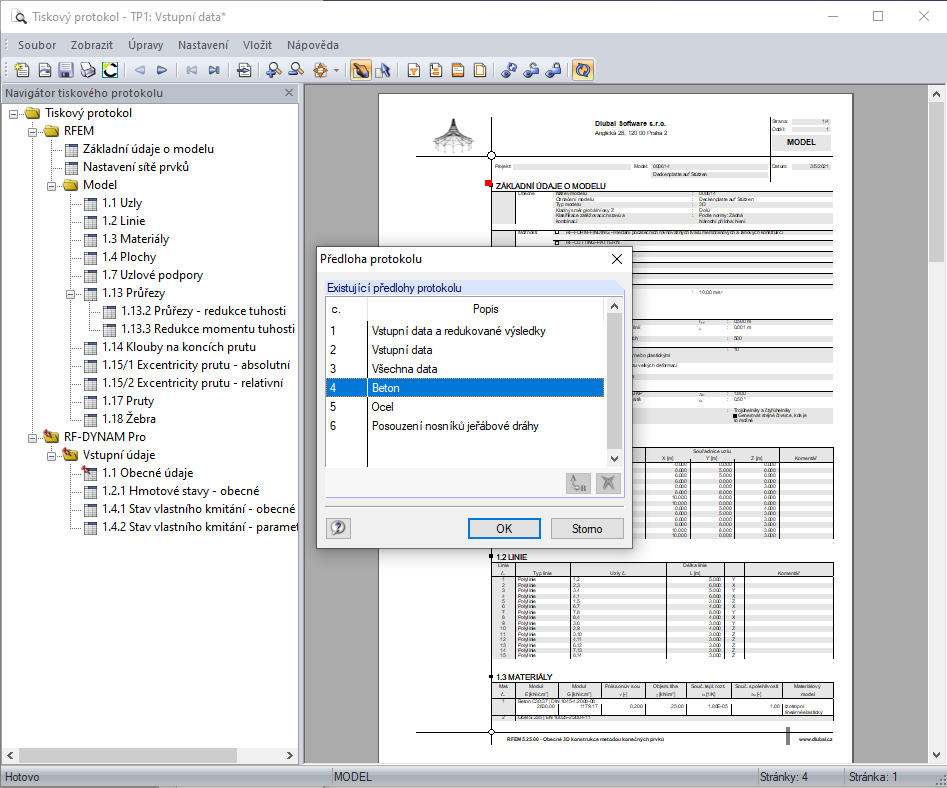This screenshot has width=947, height=788.
Task: Click the zoom out magnifier icon
Action: pyautogui.click(x=296, y=70)
